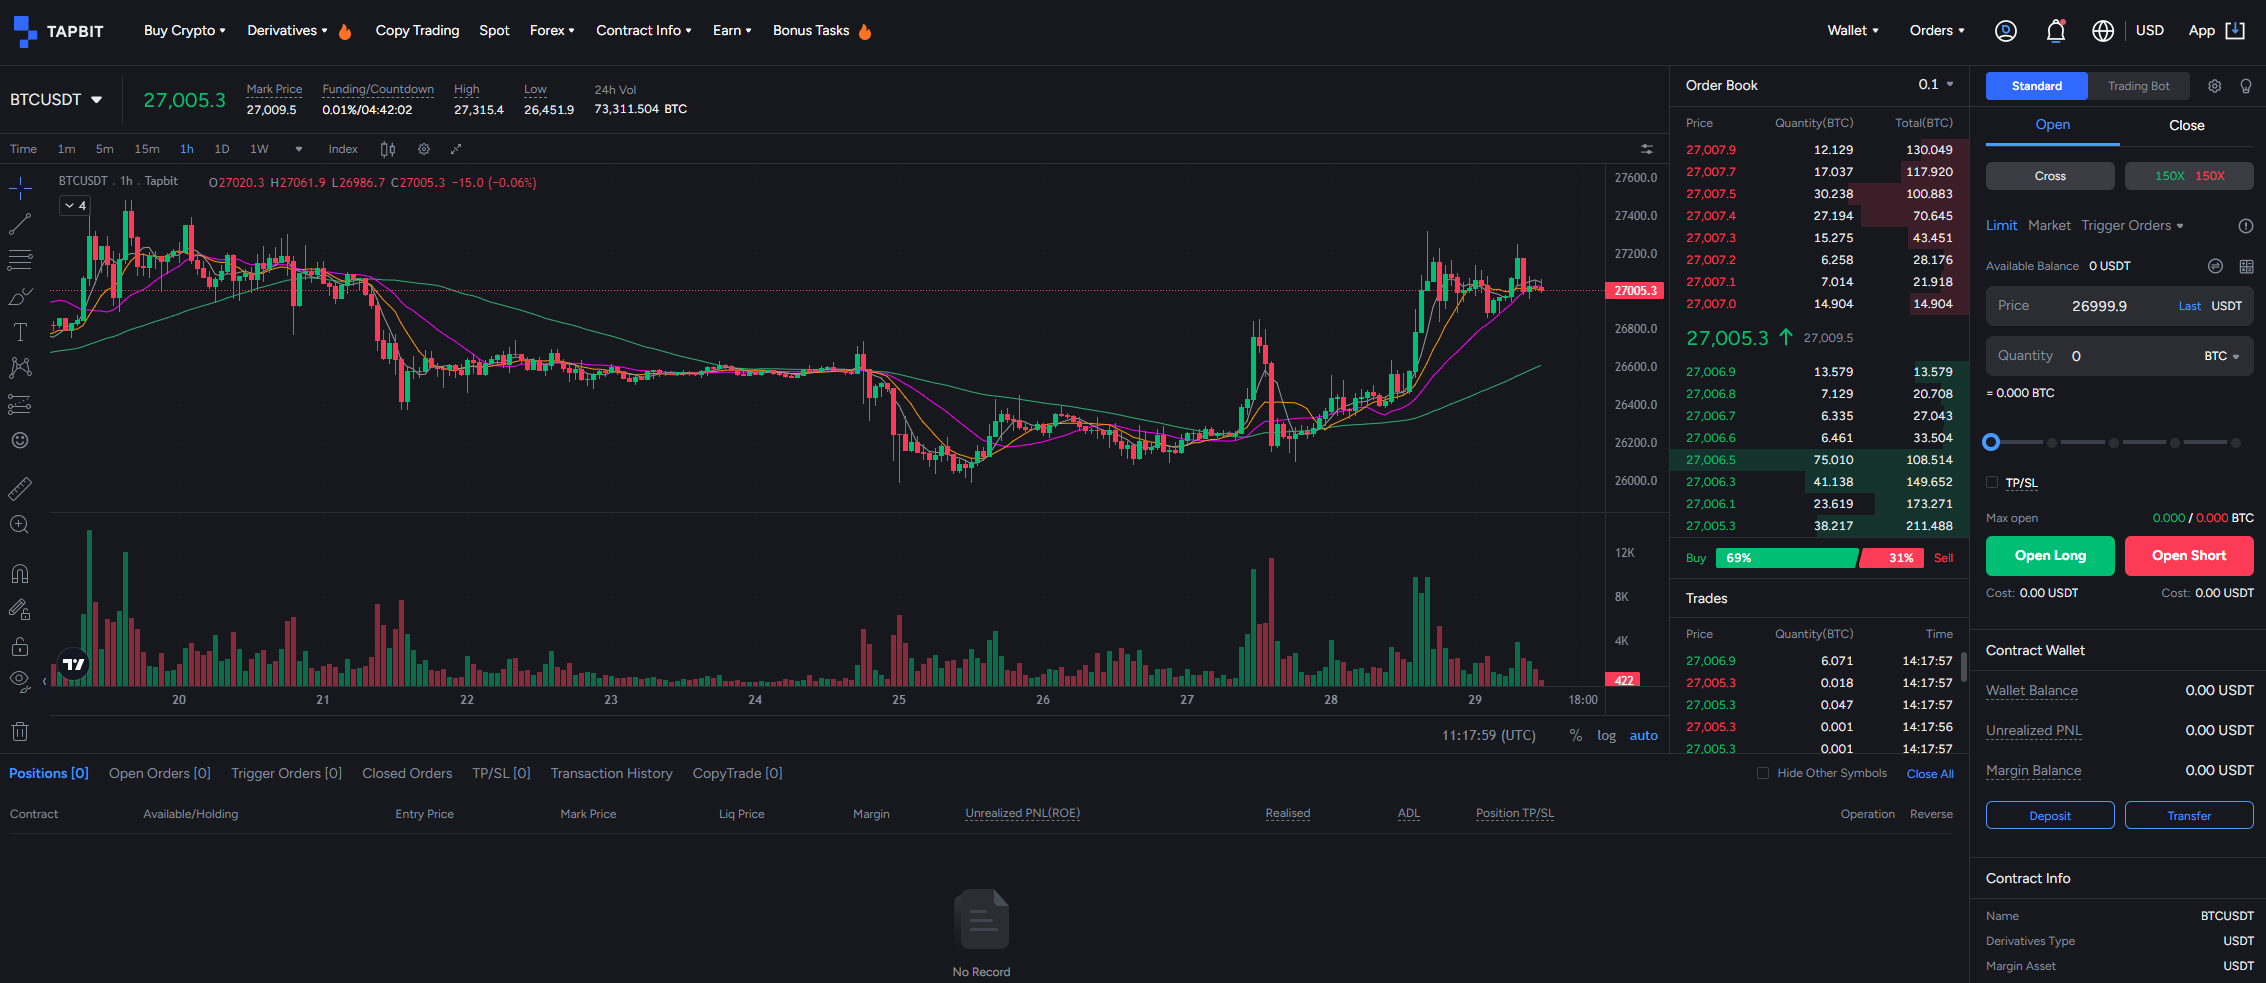Click the Deposit button
This screenshot has height=983, width=2266.
[x=2050, y=816]
